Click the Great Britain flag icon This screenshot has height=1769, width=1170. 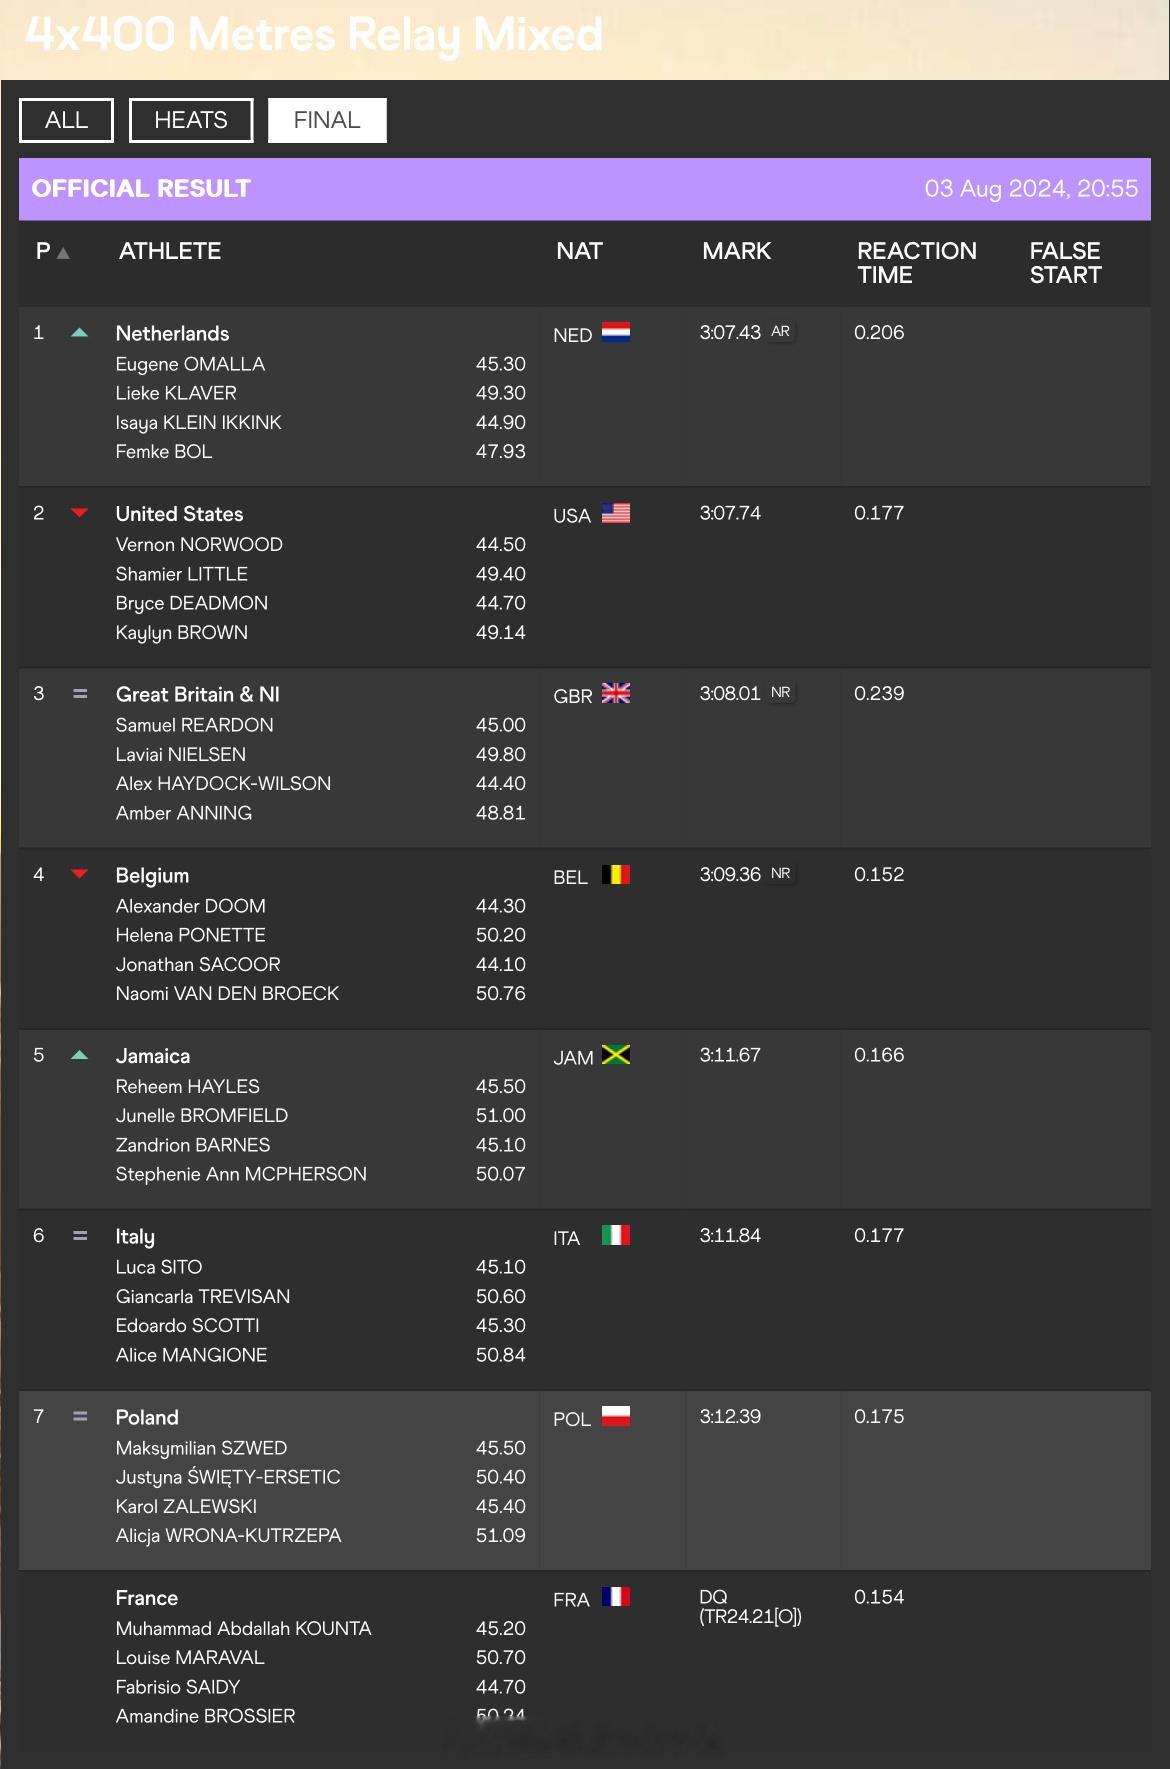615,694
